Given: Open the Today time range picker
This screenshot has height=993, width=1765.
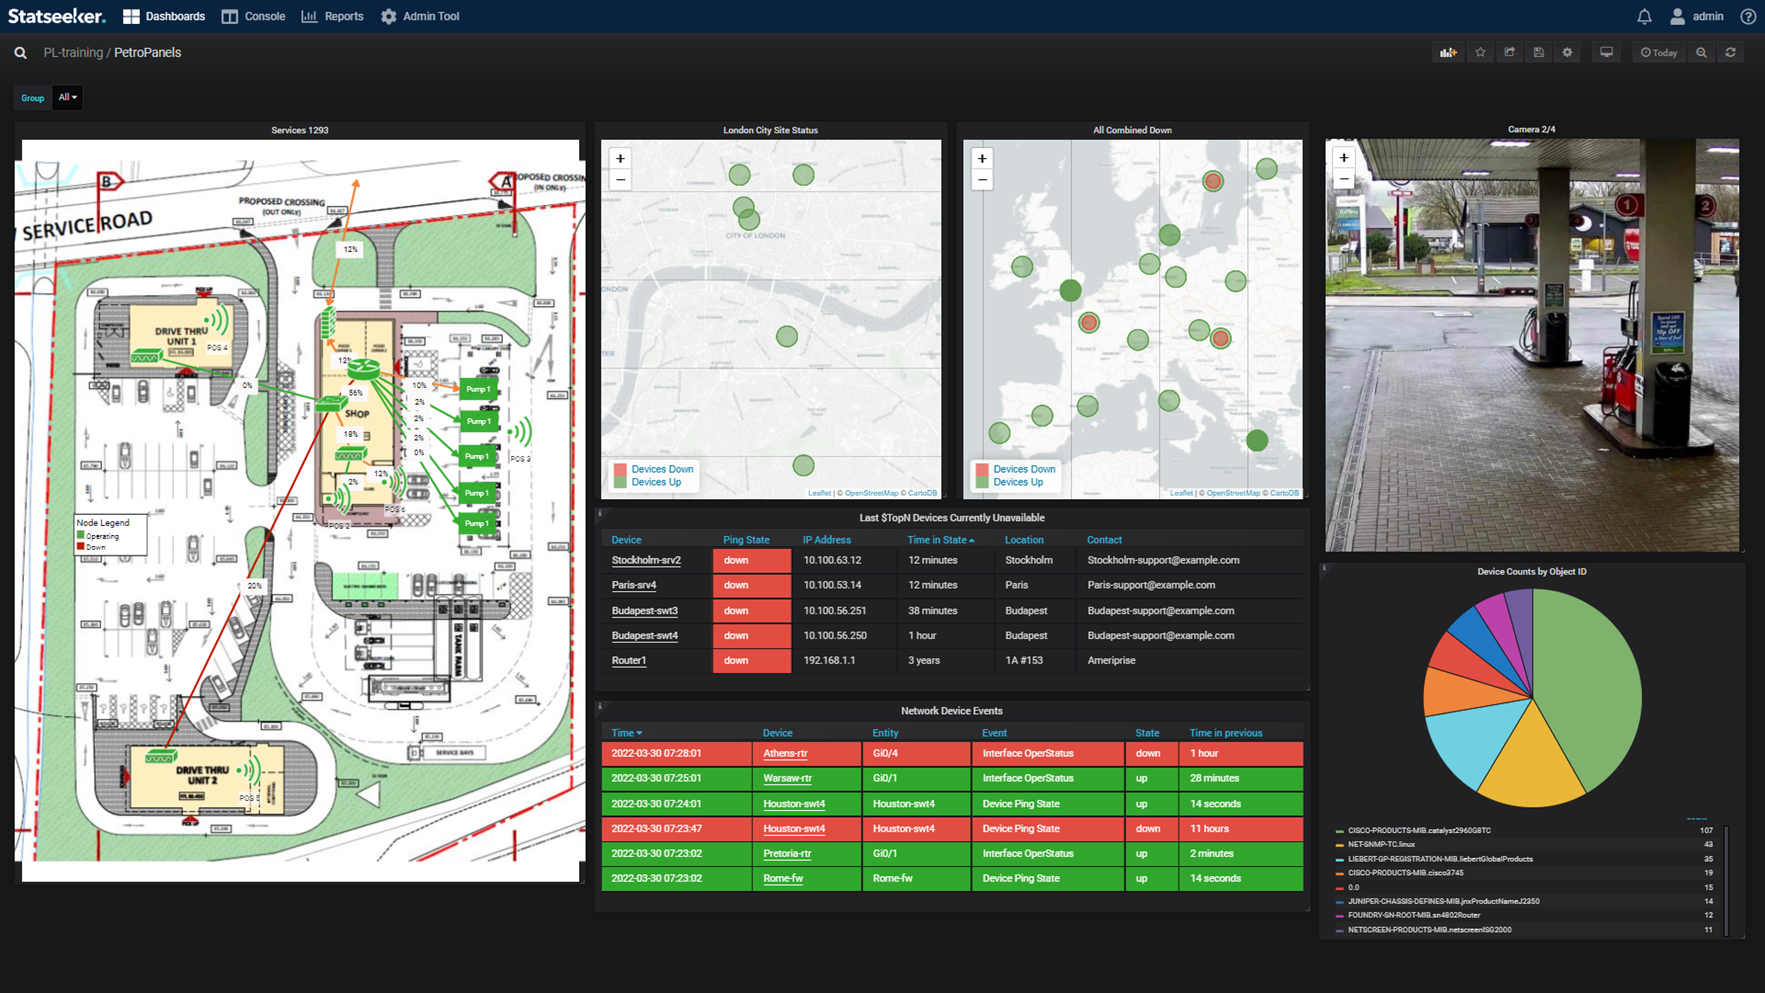Looking at the screenshot, I should coord(1659,53).
